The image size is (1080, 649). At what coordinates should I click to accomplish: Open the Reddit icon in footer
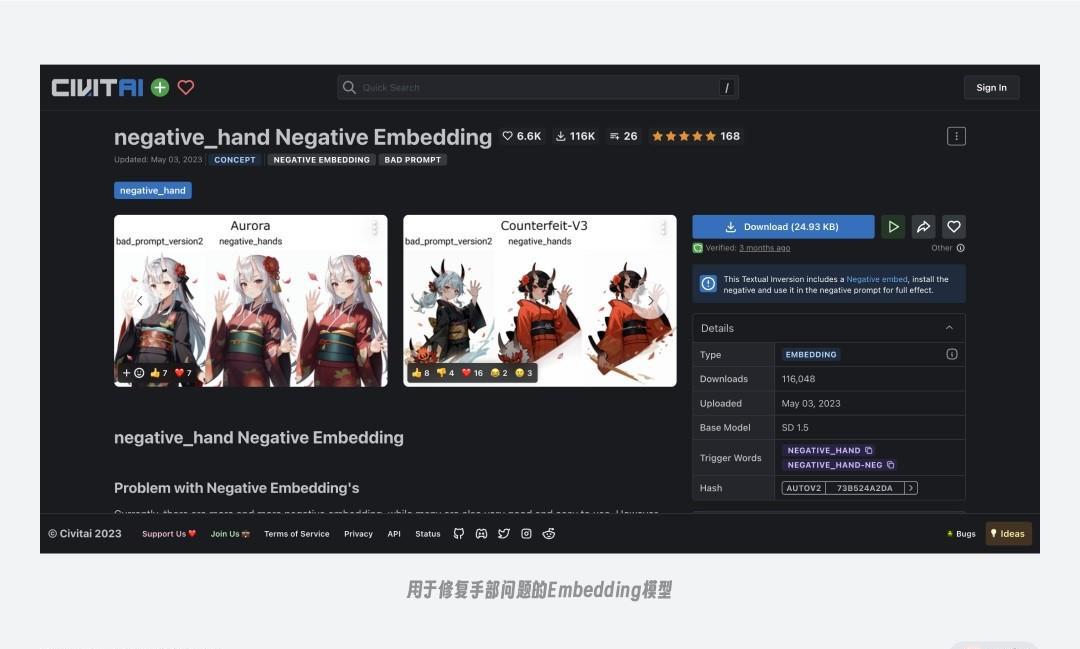click(549, 534)
